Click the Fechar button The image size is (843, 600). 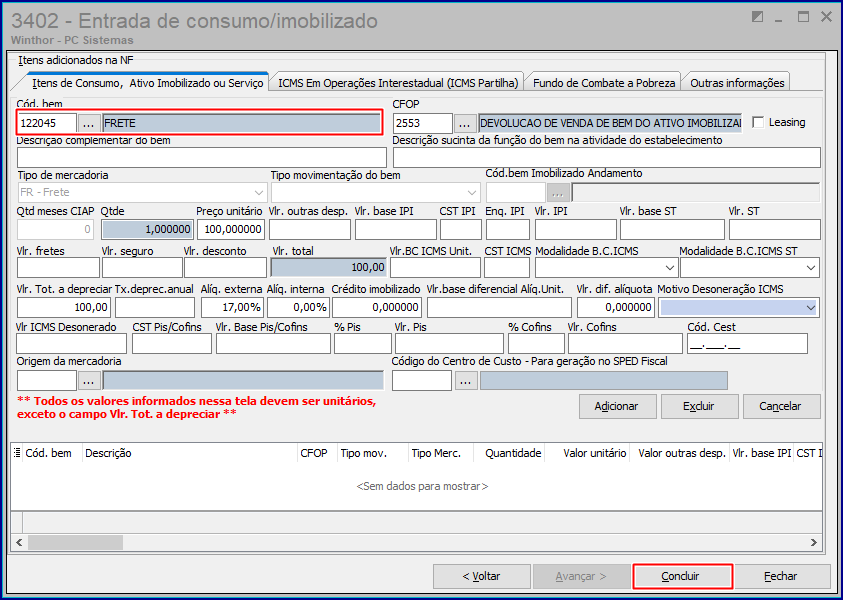(782, 576)
